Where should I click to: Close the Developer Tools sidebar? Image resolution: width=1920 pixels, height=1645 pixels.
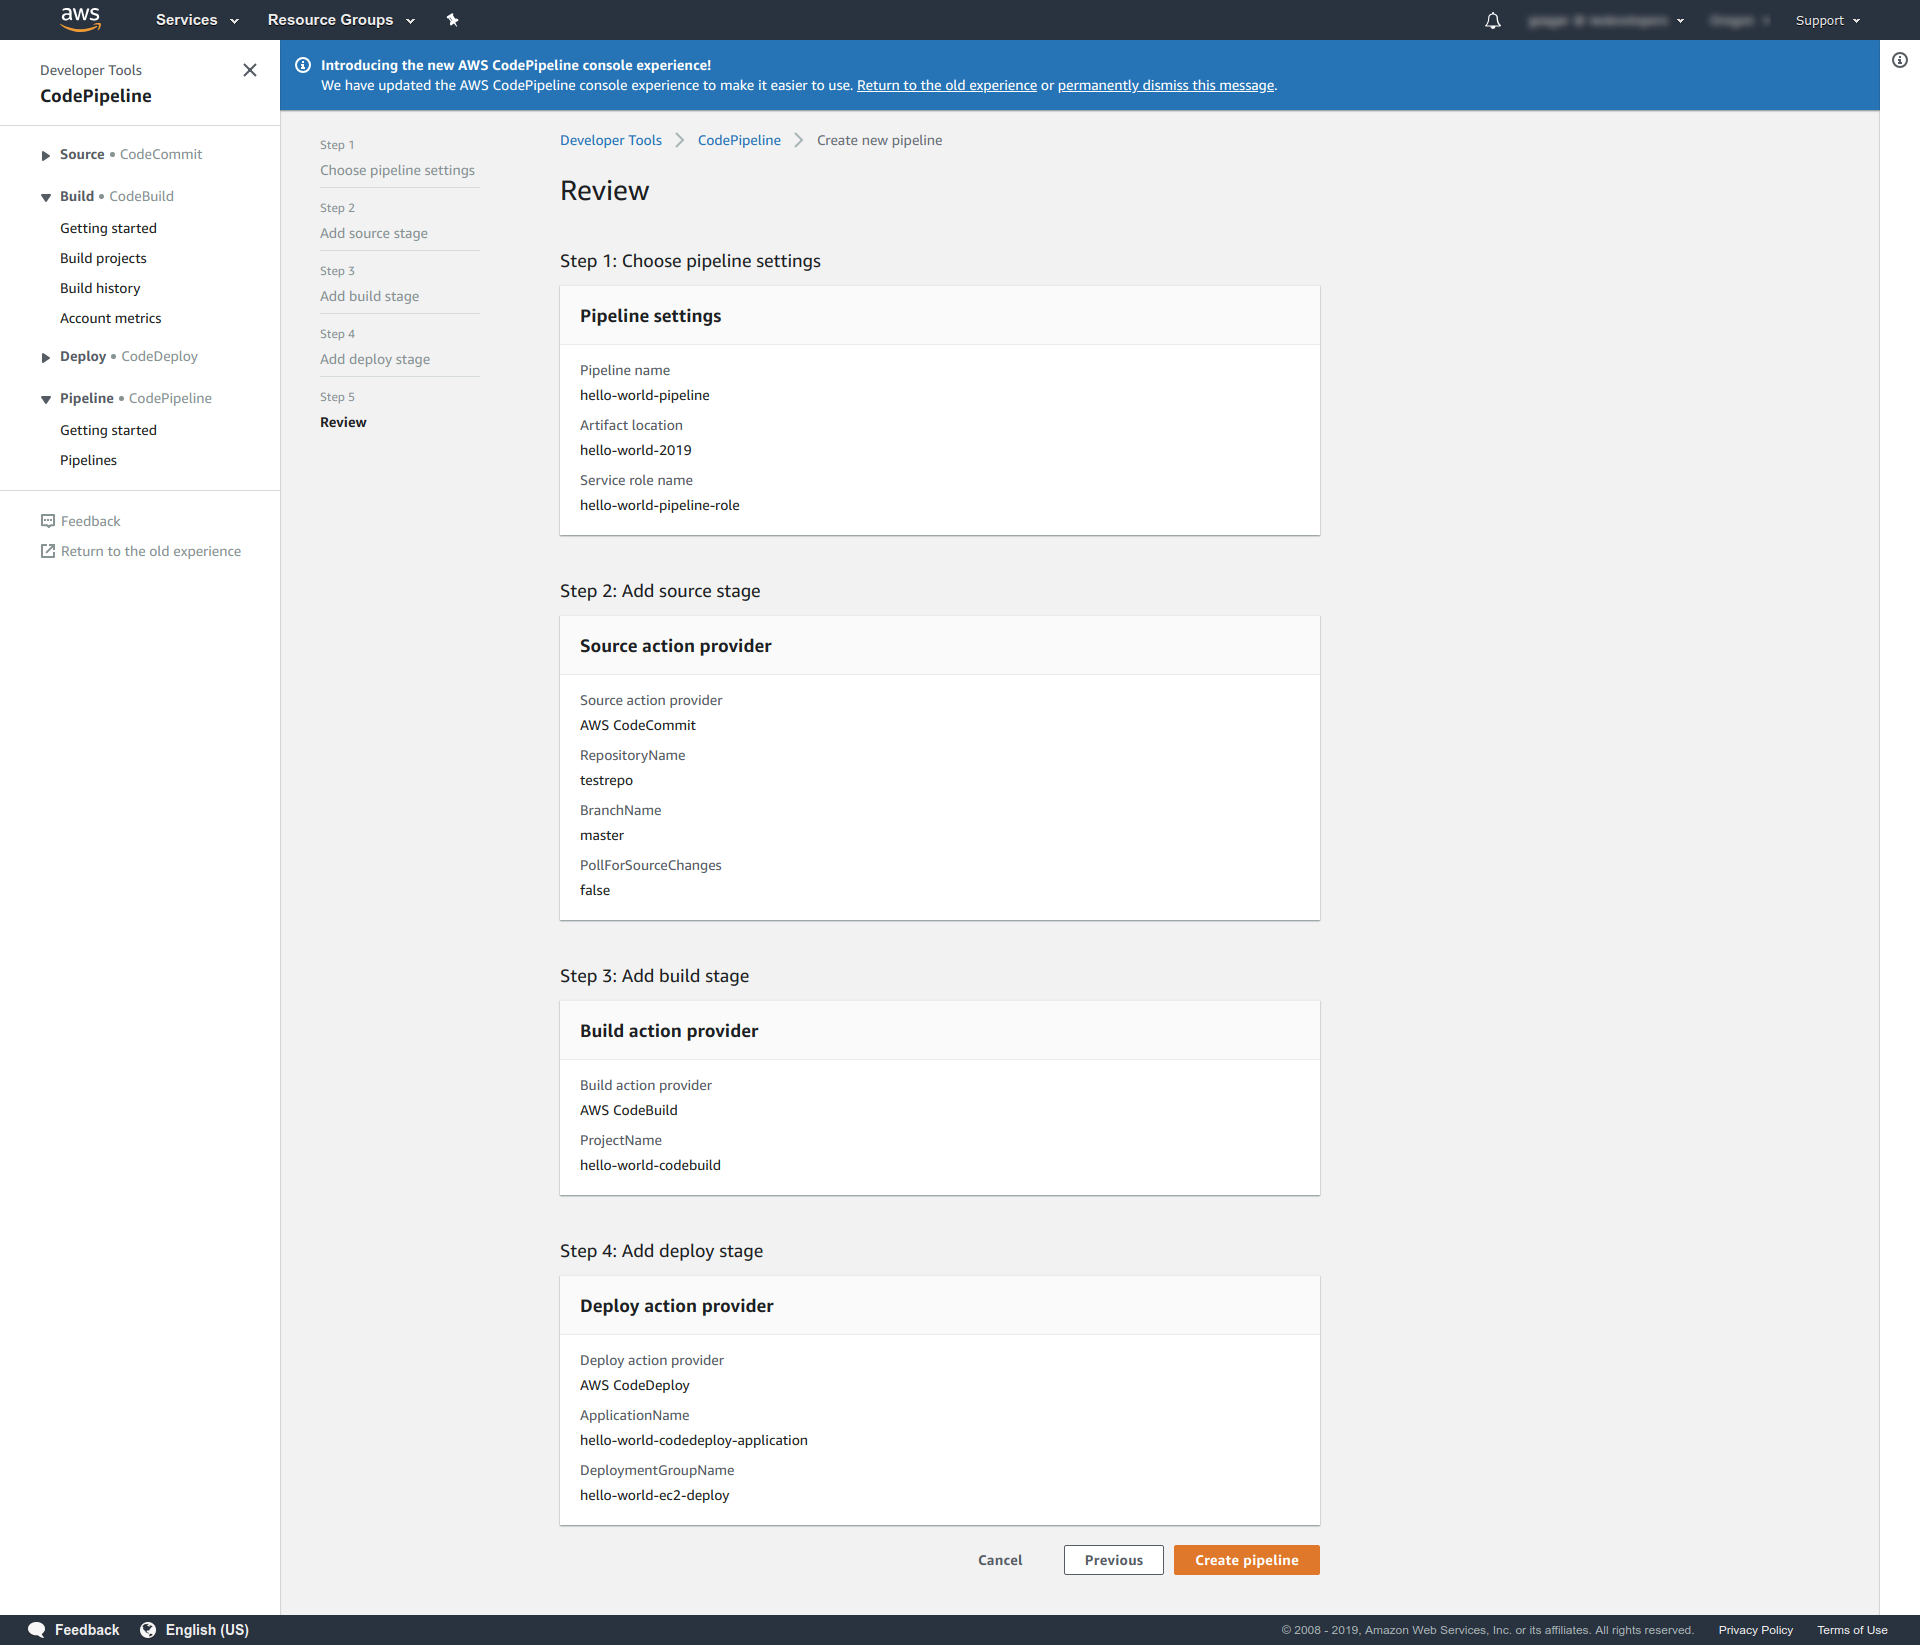[250, 70]
